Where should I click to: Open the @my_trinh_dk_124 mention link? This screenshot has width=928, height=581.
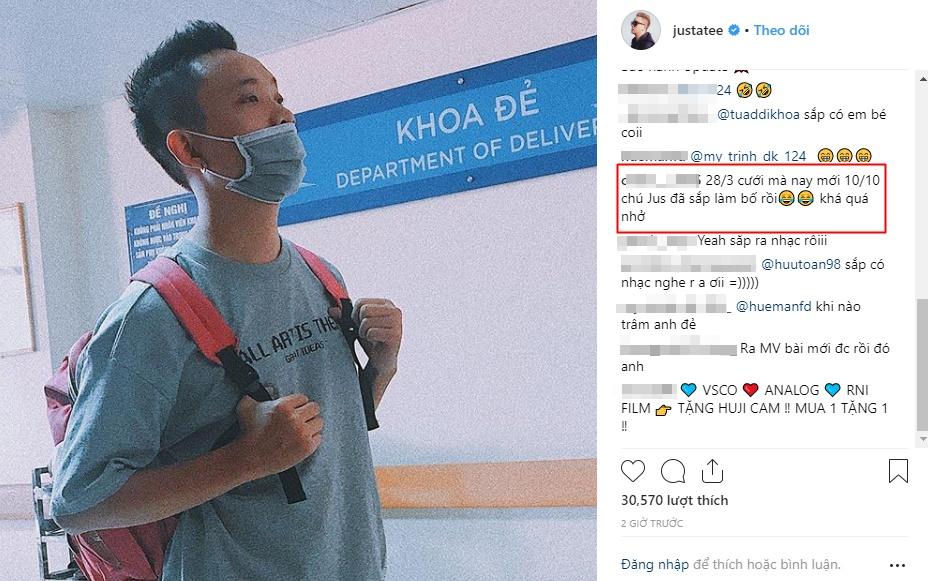click(748, 156)
